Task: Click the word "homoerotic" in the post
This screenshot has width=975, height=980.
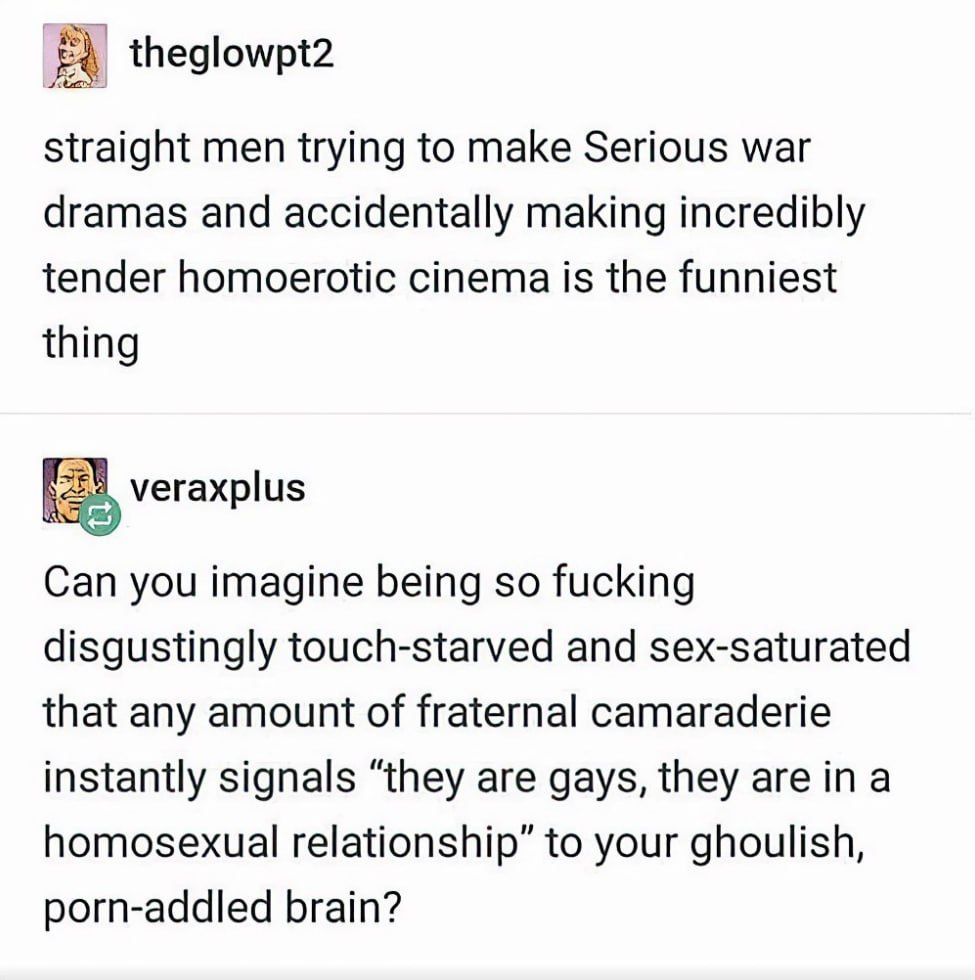Action: click(x=288, y=278)
